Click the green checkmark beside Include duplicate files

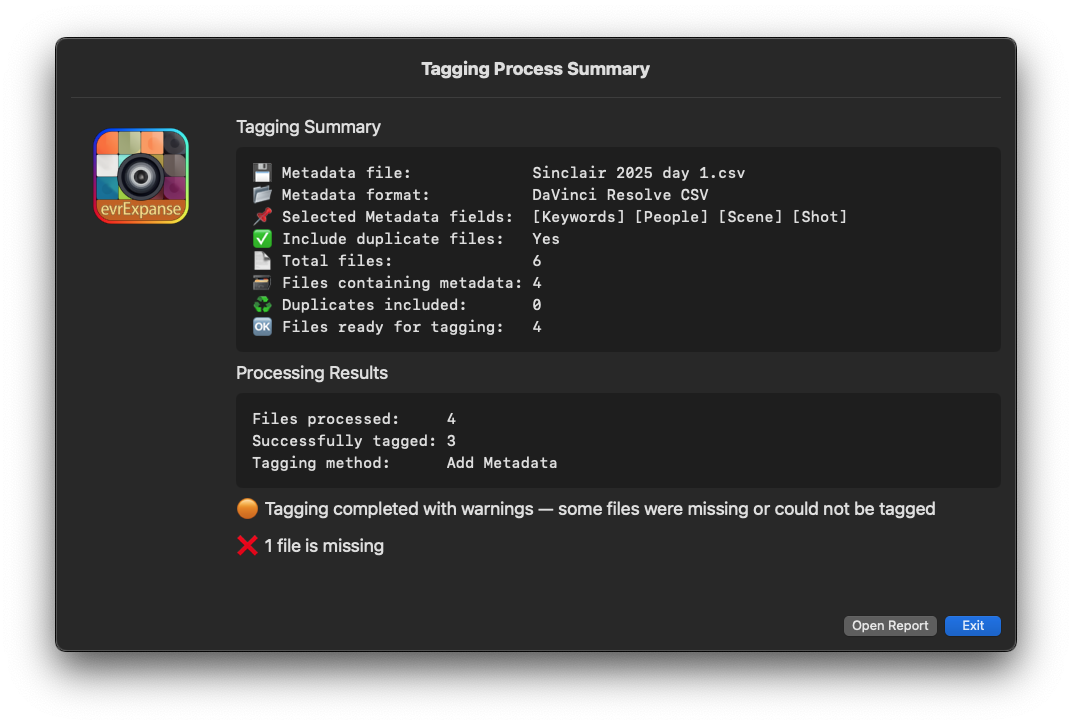click(262, 239)
